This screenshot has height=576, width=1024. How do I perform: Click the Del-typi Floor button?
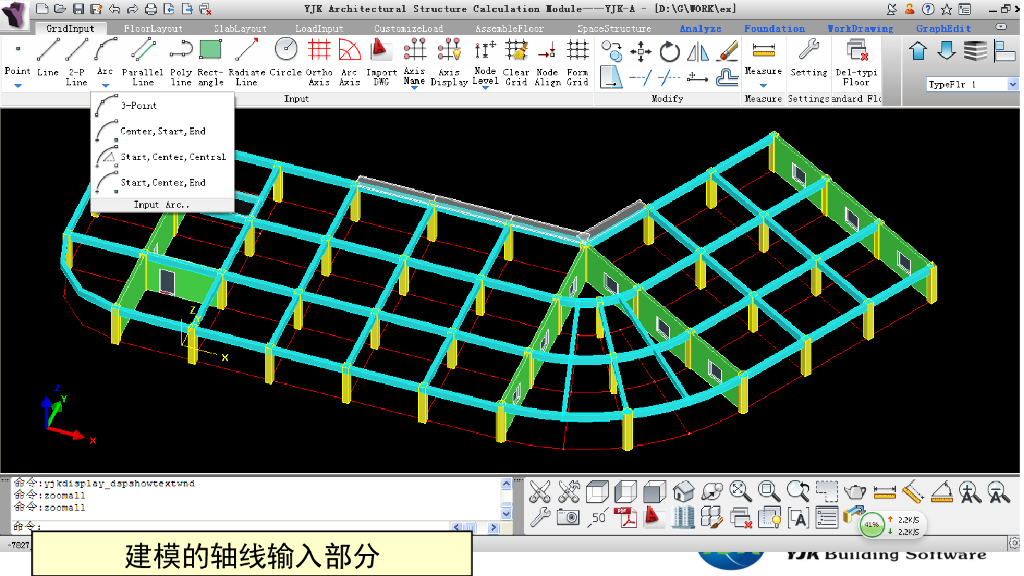(856, 62)
